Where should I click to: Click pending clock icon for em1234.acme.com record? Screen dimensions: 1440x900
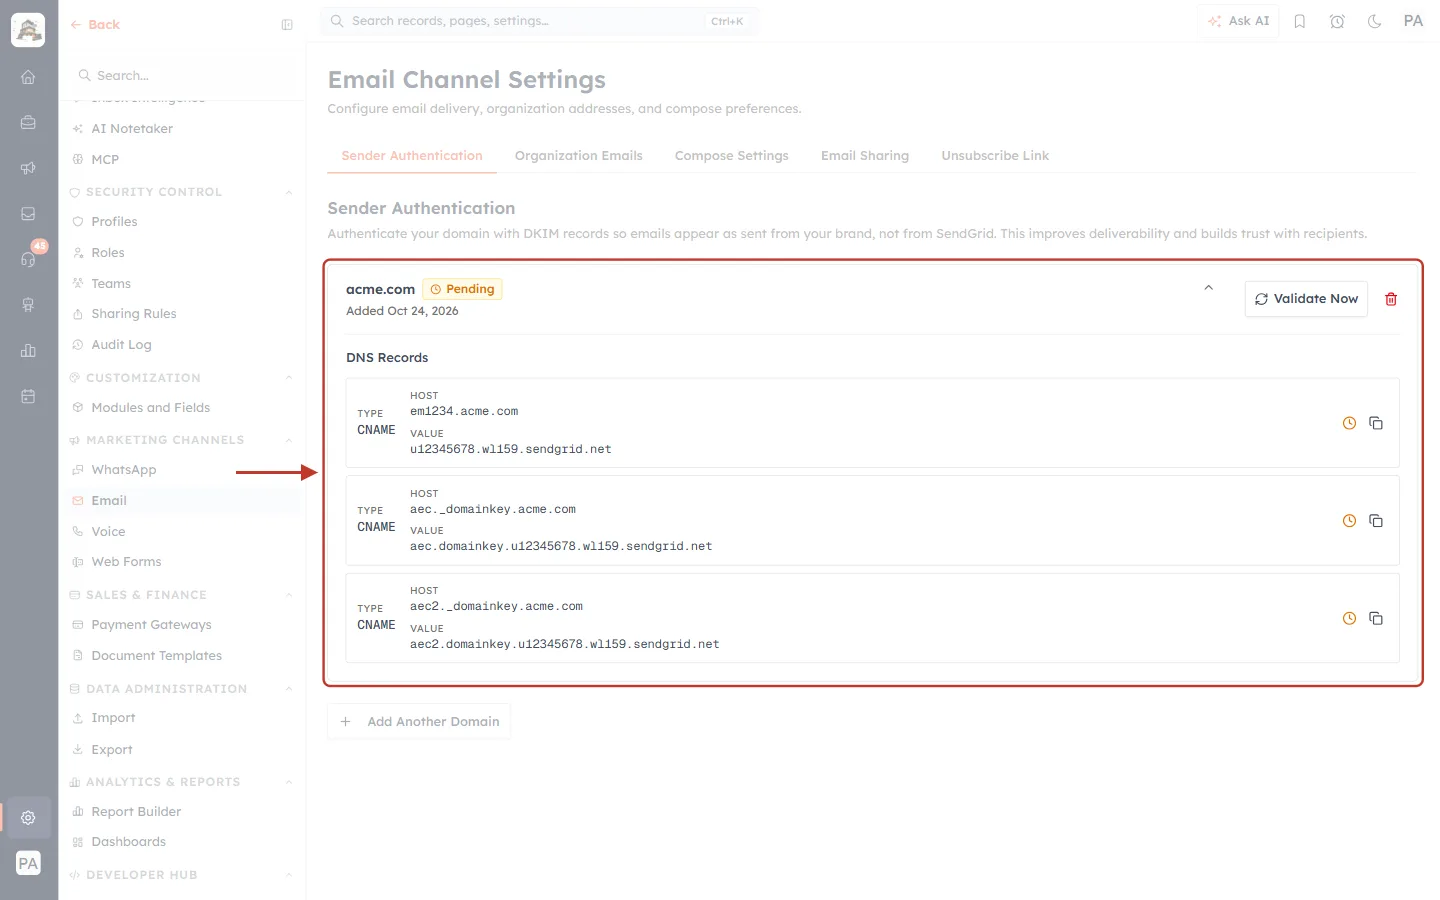(1349, 423)
